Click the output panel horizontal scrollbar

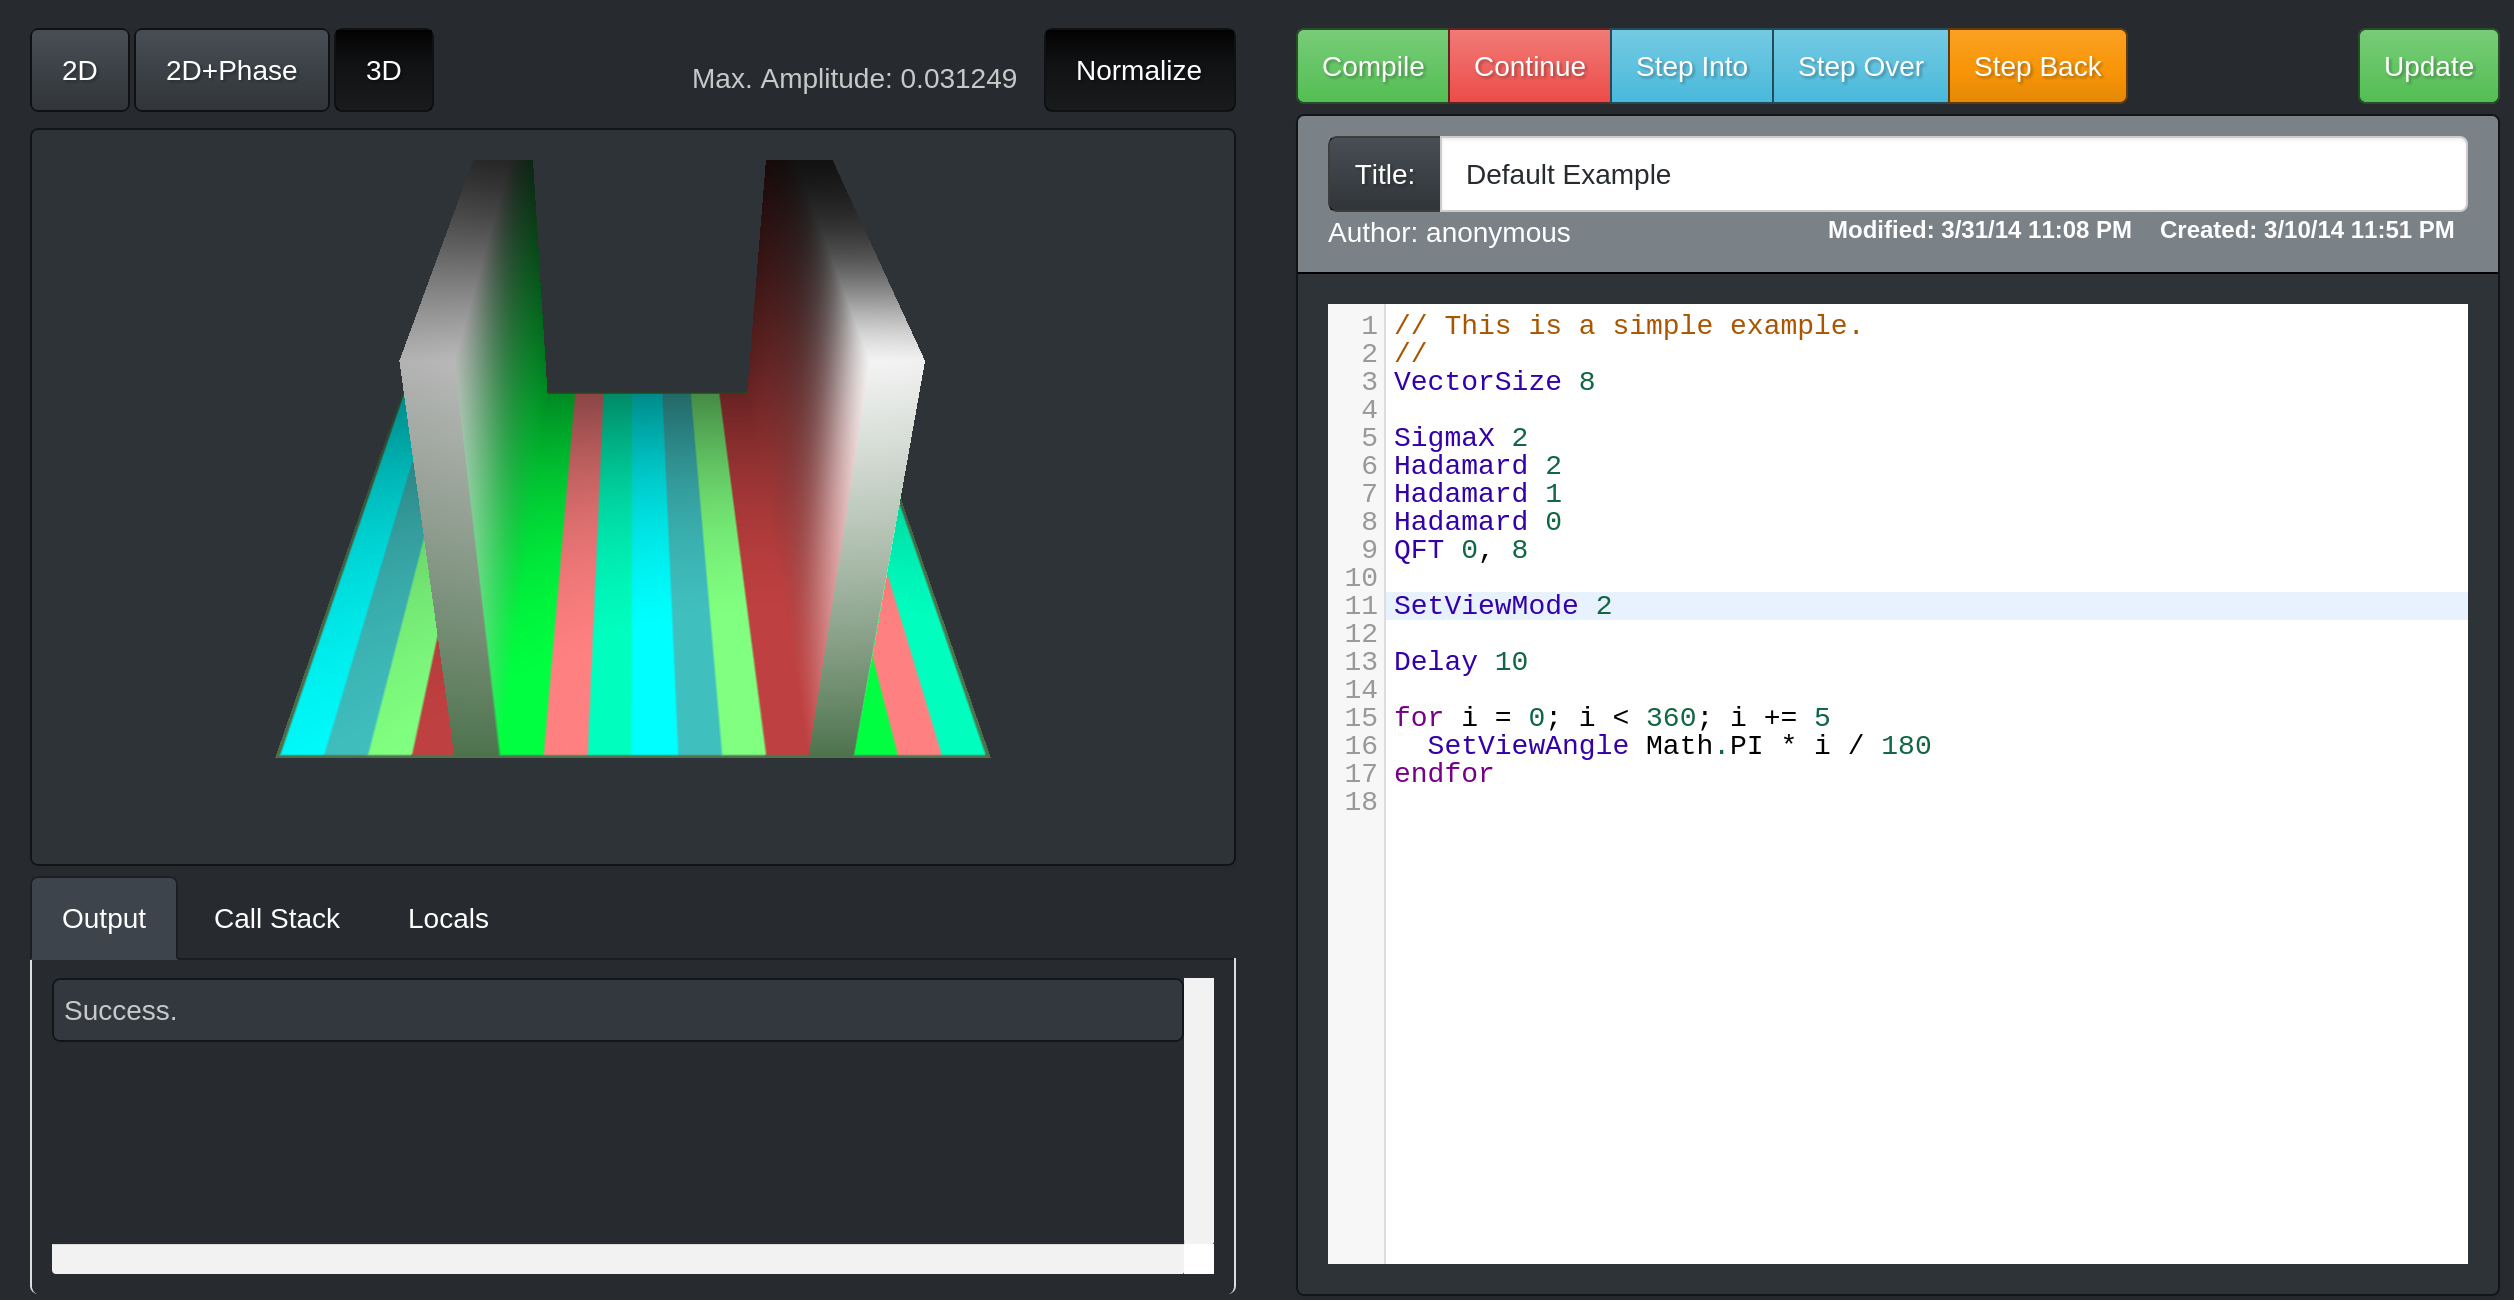coord(618,1258)
